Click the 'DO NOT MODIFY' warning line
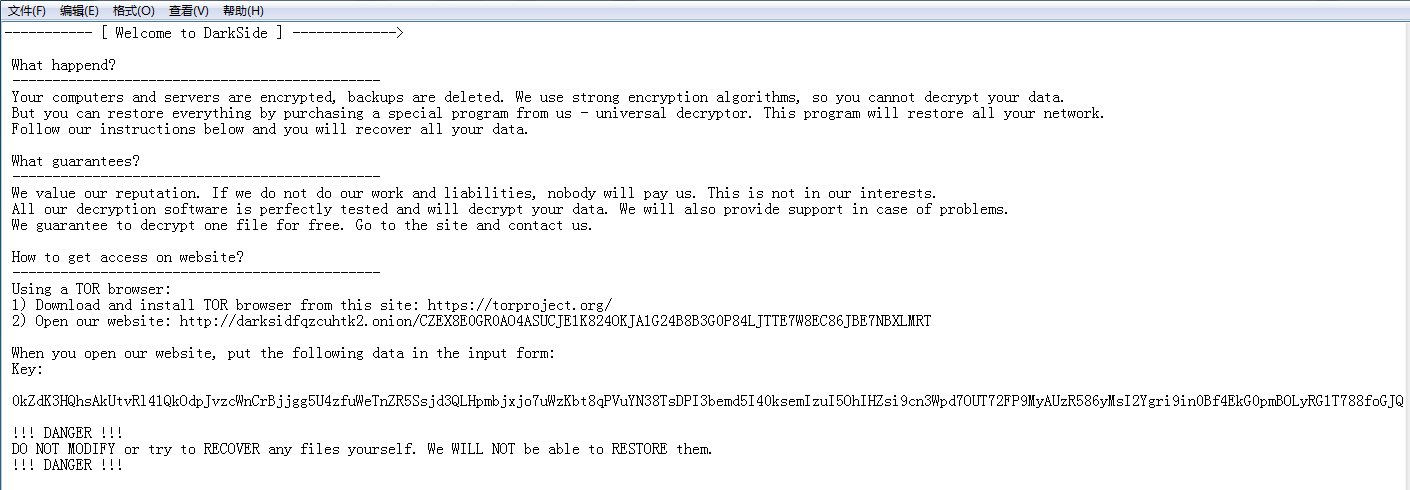Screen dimensions: 1410x490 click(x=362, y=449)
